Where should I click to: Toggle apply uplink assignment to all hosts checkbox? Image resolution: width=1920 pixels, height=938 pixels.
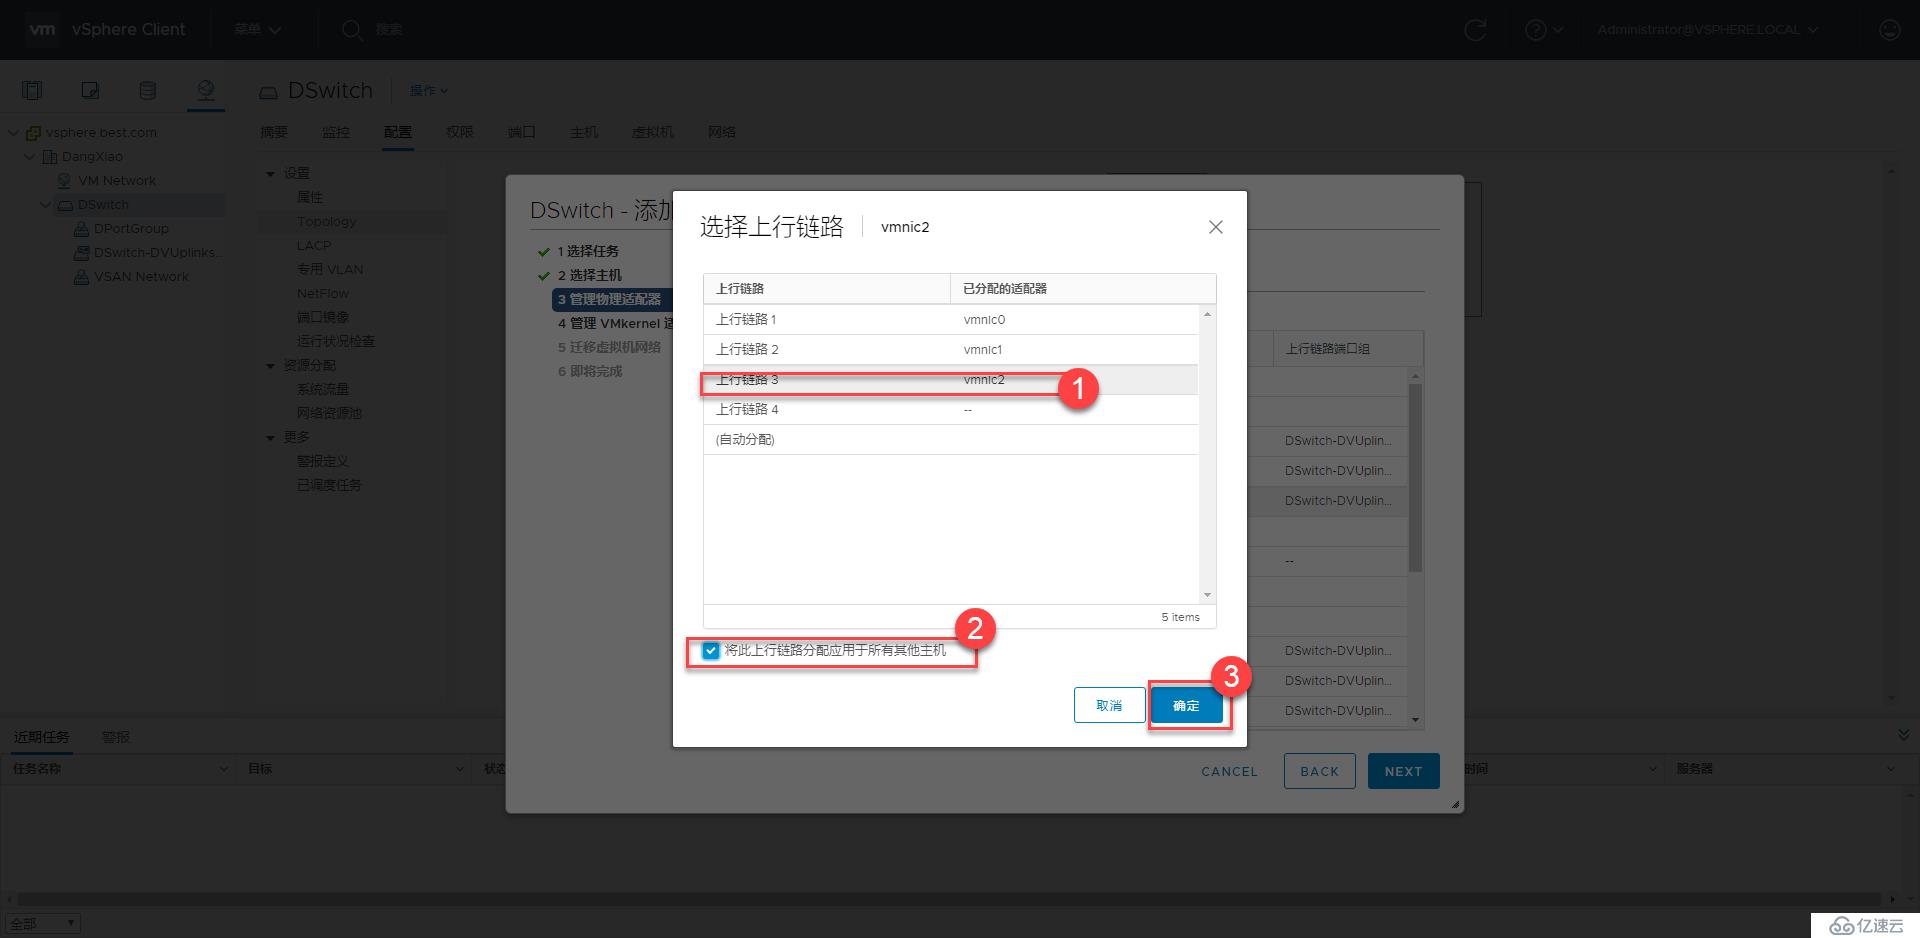coord(711,651)
